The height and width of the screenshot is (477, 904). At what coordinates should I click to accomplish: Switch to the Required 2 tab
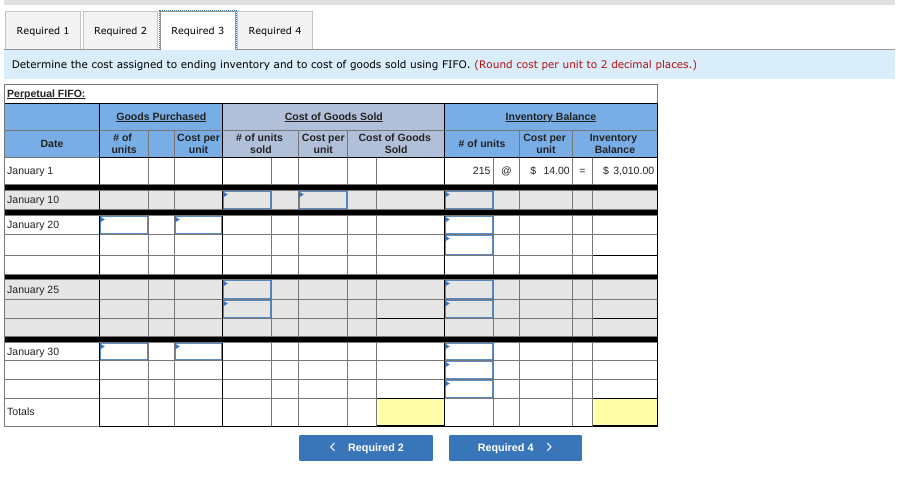(x=120, y=31)
